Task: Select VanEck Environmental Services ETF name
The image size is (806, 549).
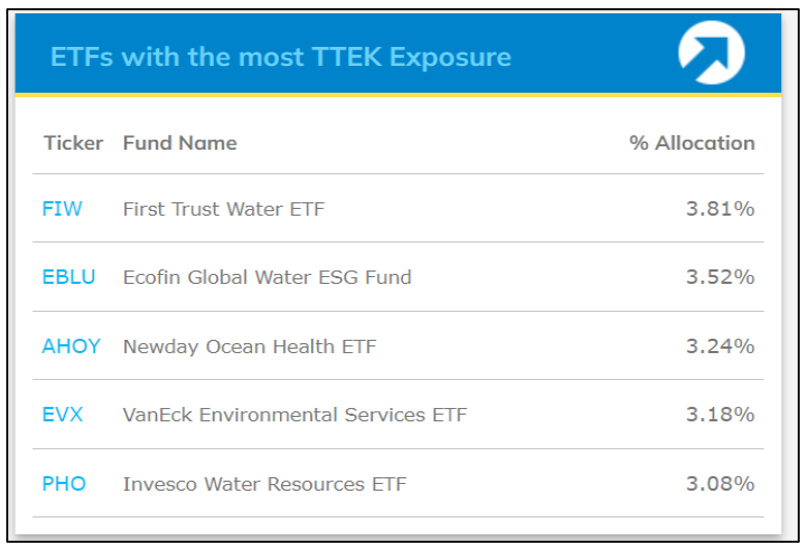Action: (x=295, y=415)
